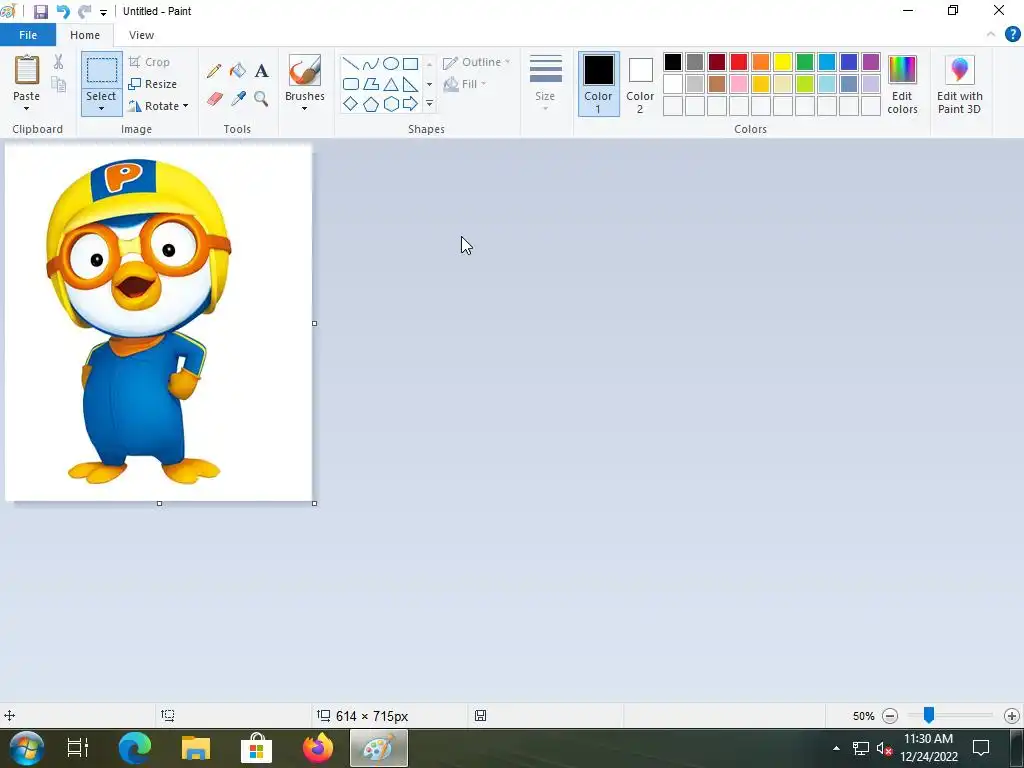The height and width of the screenshot is (768, 1024).
Task: Open the File menu
Action: [28, 35]
